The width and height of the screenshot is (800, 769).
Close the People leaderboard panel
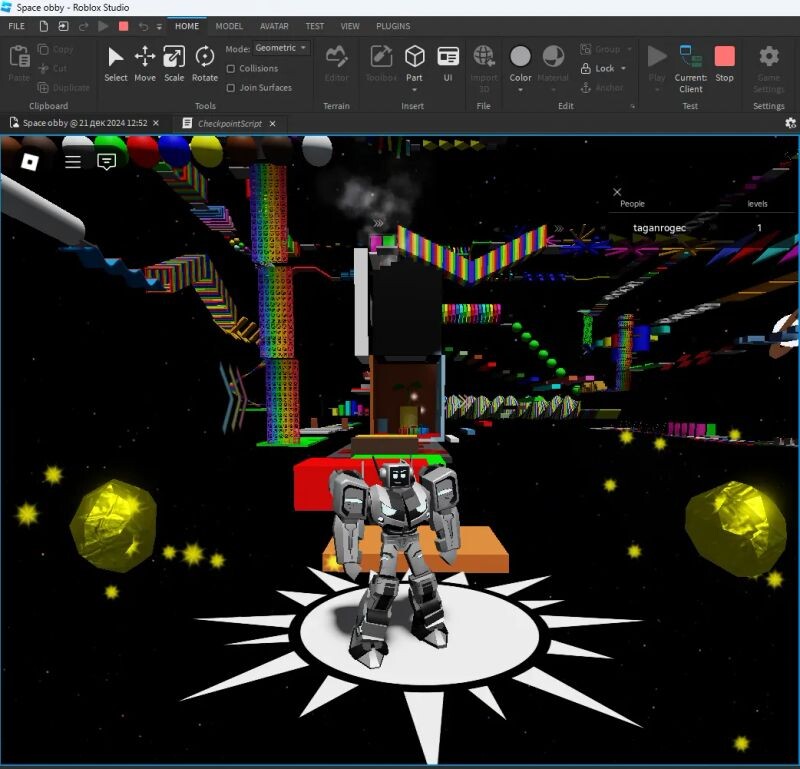click(x=617, y=192)
